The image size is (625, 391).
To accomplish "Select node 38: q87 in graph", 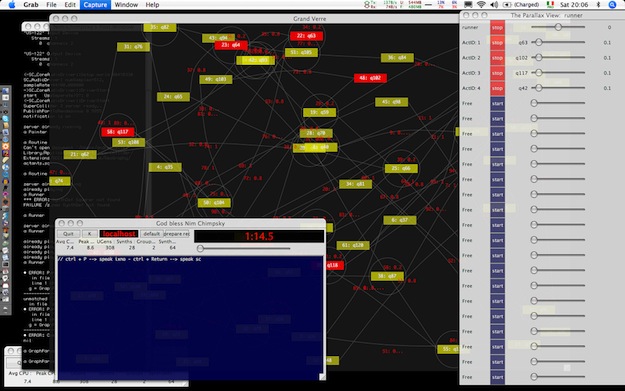I will pyautogui.click(x=387, y=275).
